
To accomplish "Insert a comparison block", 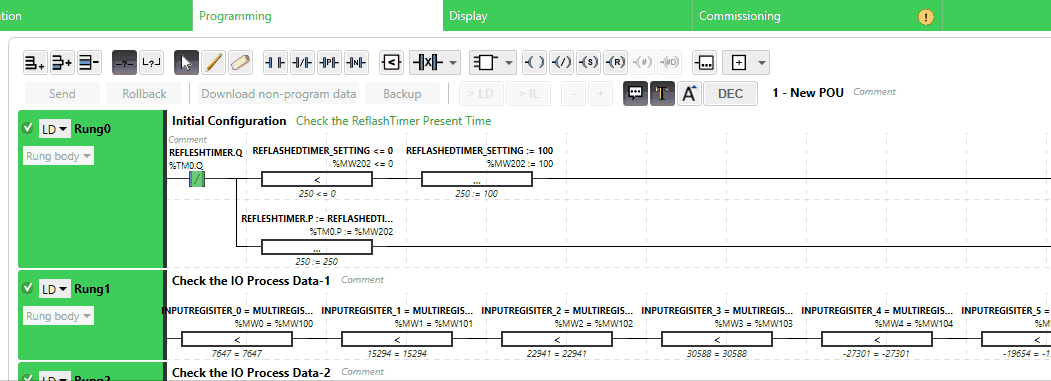I will 391,63.
